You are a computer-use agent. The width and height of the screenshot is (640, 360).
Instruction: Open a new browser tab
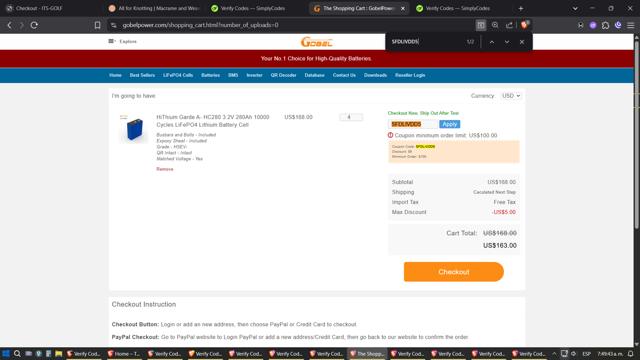coord(521,8)
